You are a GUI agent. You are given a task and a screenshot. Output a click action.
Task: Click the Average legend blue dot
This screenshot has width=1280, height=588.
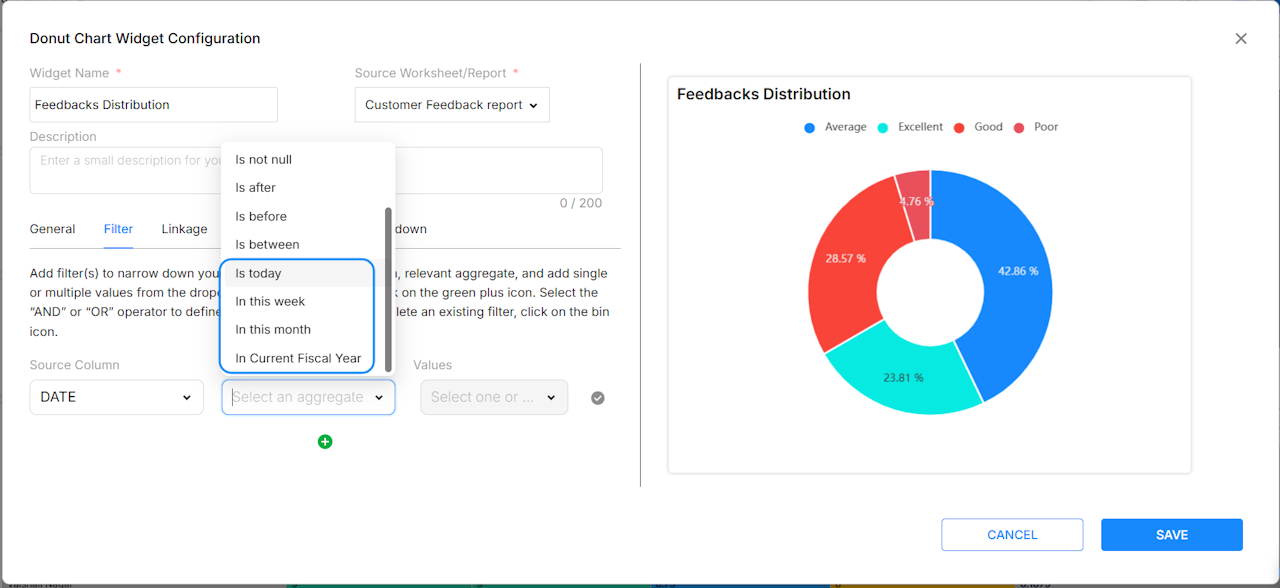810,128
